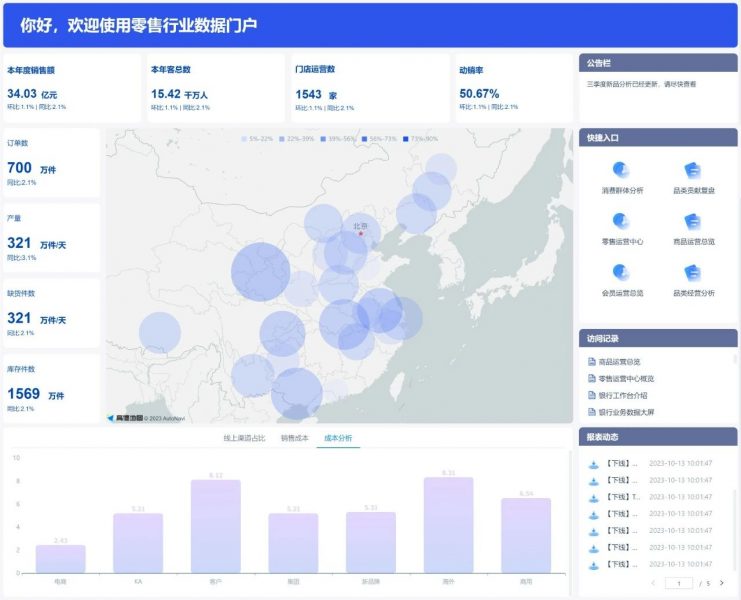741x600 pixels.
Task: Open 银行业务数据大屏 in visit records
Action: pyautogui.click(x=626, y=412)
